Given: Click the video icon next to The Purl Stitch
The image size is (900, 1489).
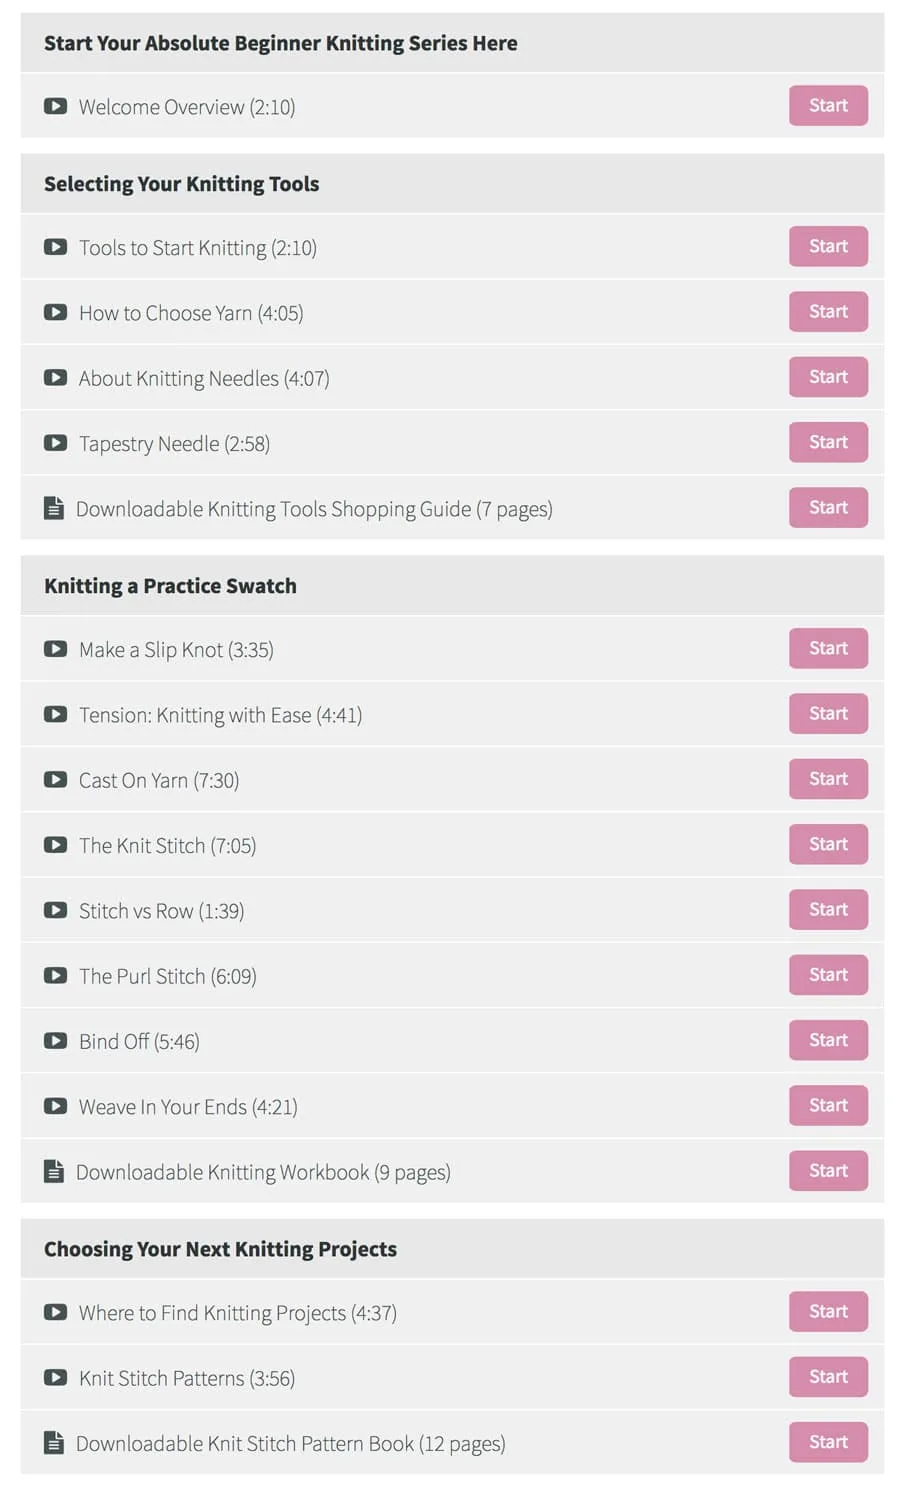Looking at the screenshot, I should (55, 975).
